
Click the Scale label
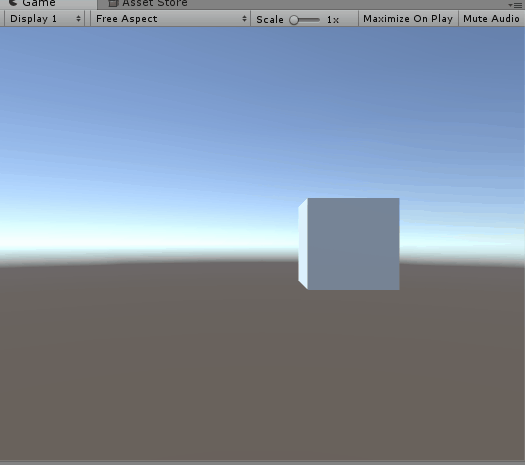click(270, 20)
